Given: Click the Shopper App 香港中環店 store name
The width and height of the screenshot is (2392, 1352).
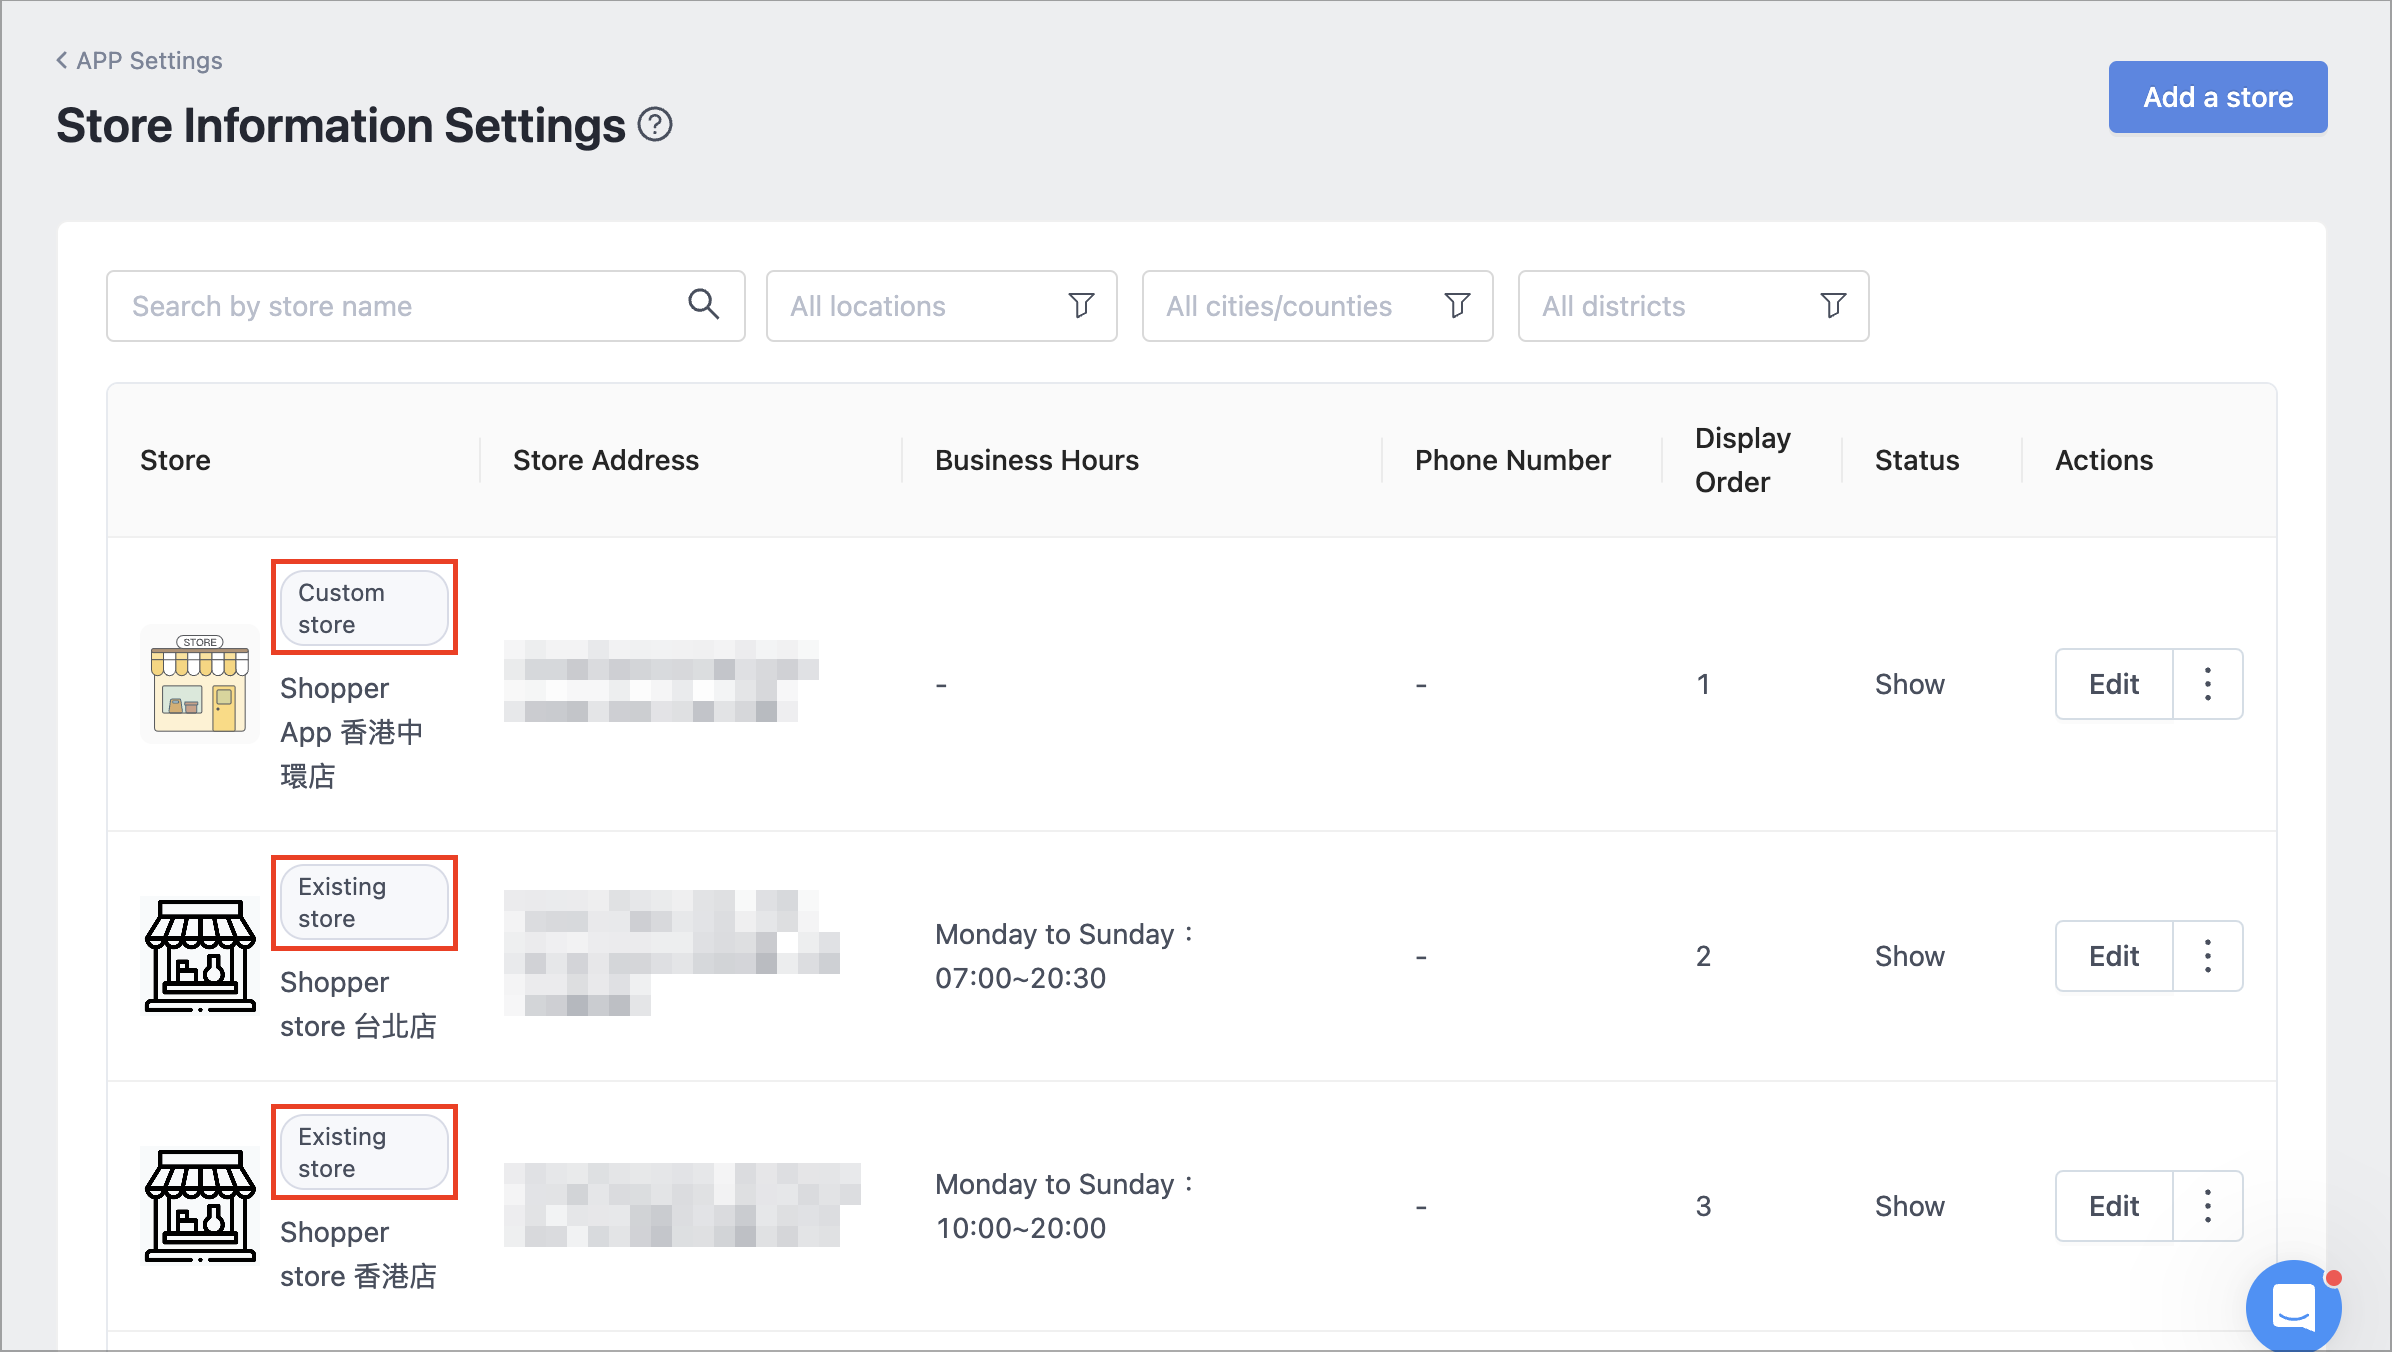Looking at the screenshot, I should point(352,732).
